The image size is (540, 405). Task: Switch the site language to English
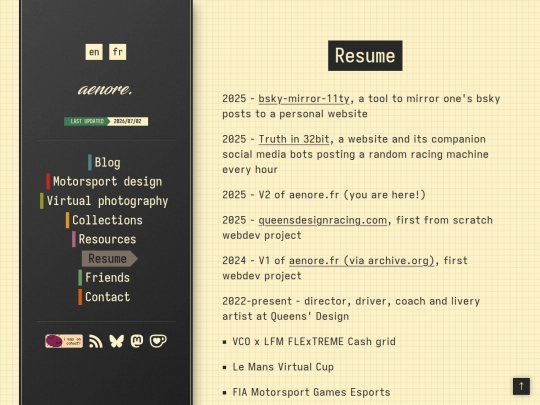point(94,52)
